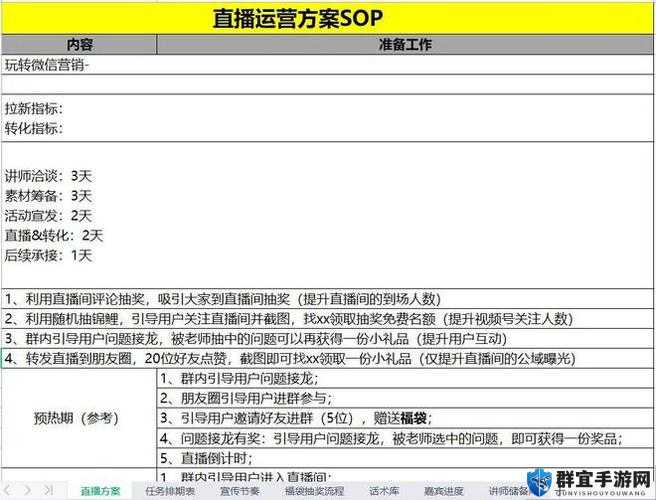This screenshot has width=656, height=500.
Task: Click cell 2、朋友圈引导用户进群参与；
Action: [x=405, y=398]
